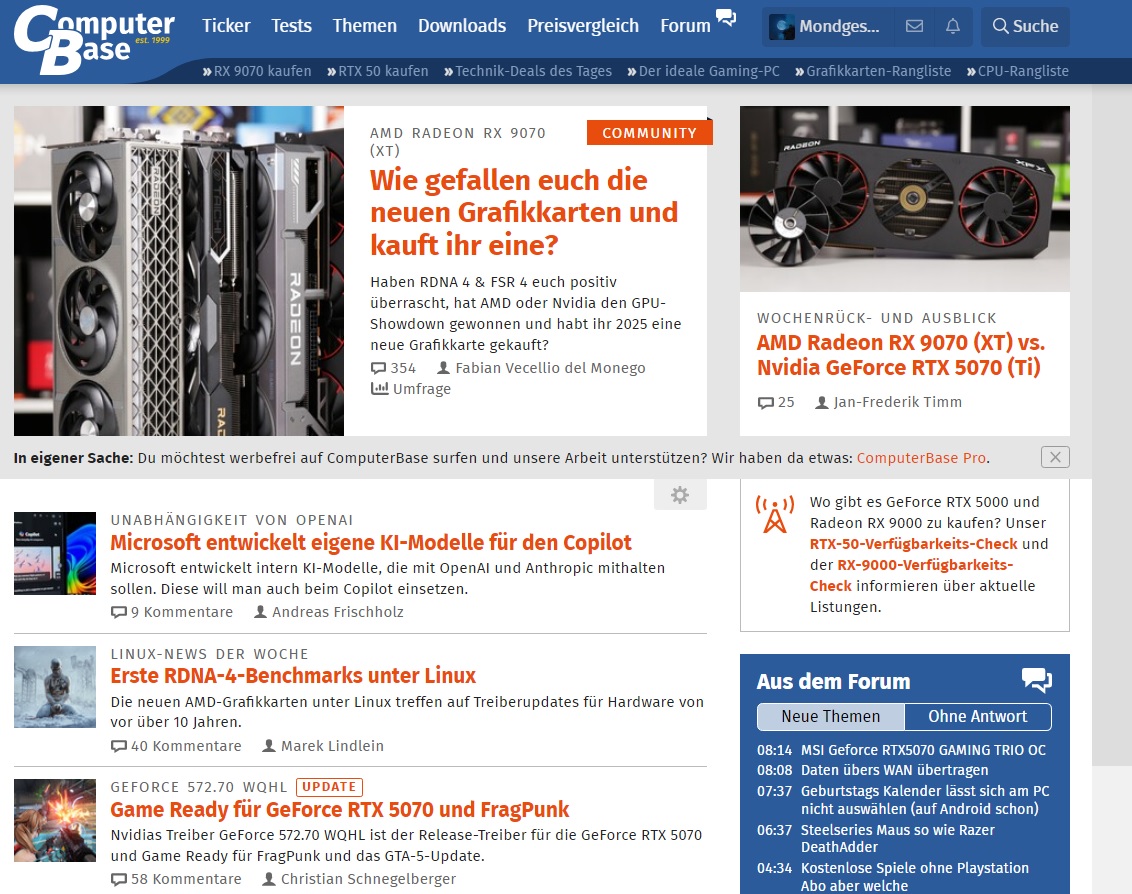This screenshot has height=894, width=1132.
Task: Click the 25 comments bubble icon
Action: (765, 402)
